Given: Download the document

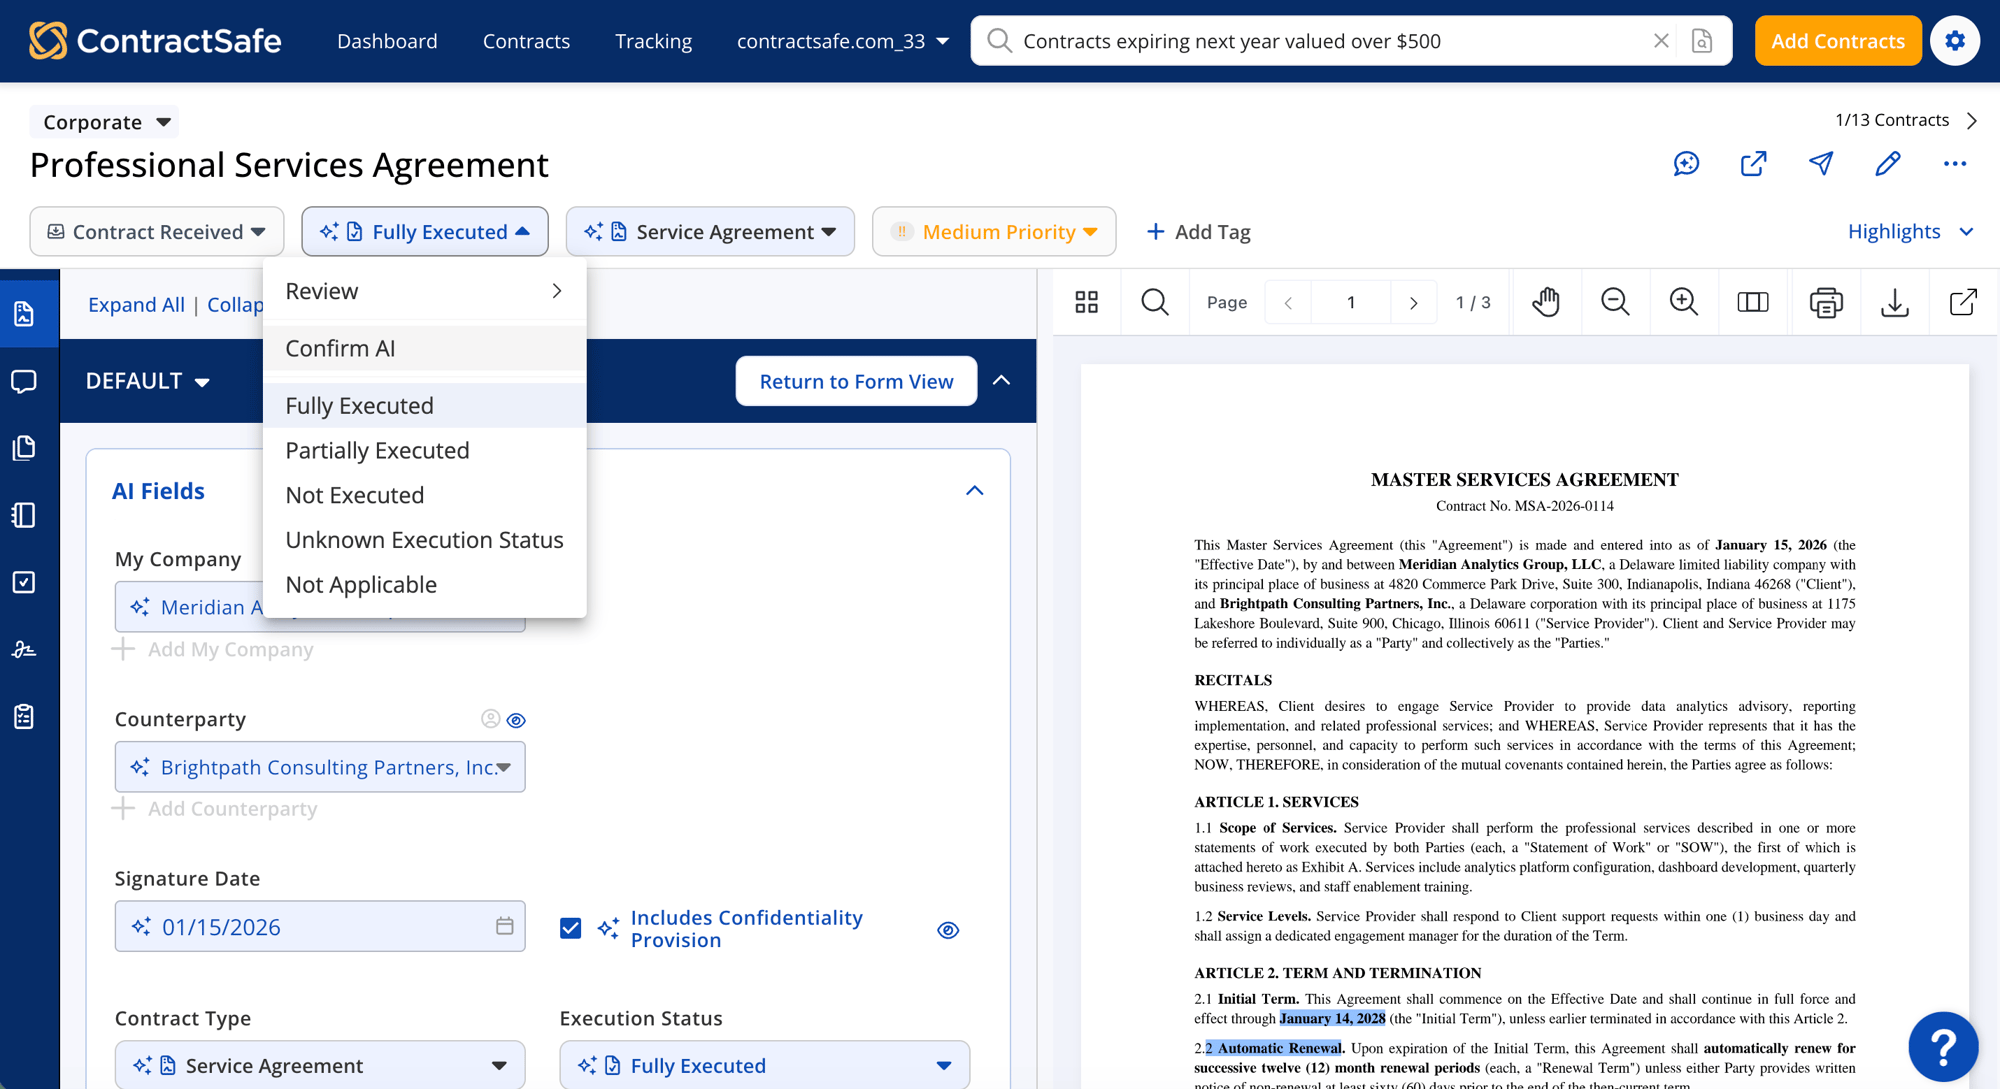Looking at the screenshot, I should pyautogui.click(x=1895, y=302).
